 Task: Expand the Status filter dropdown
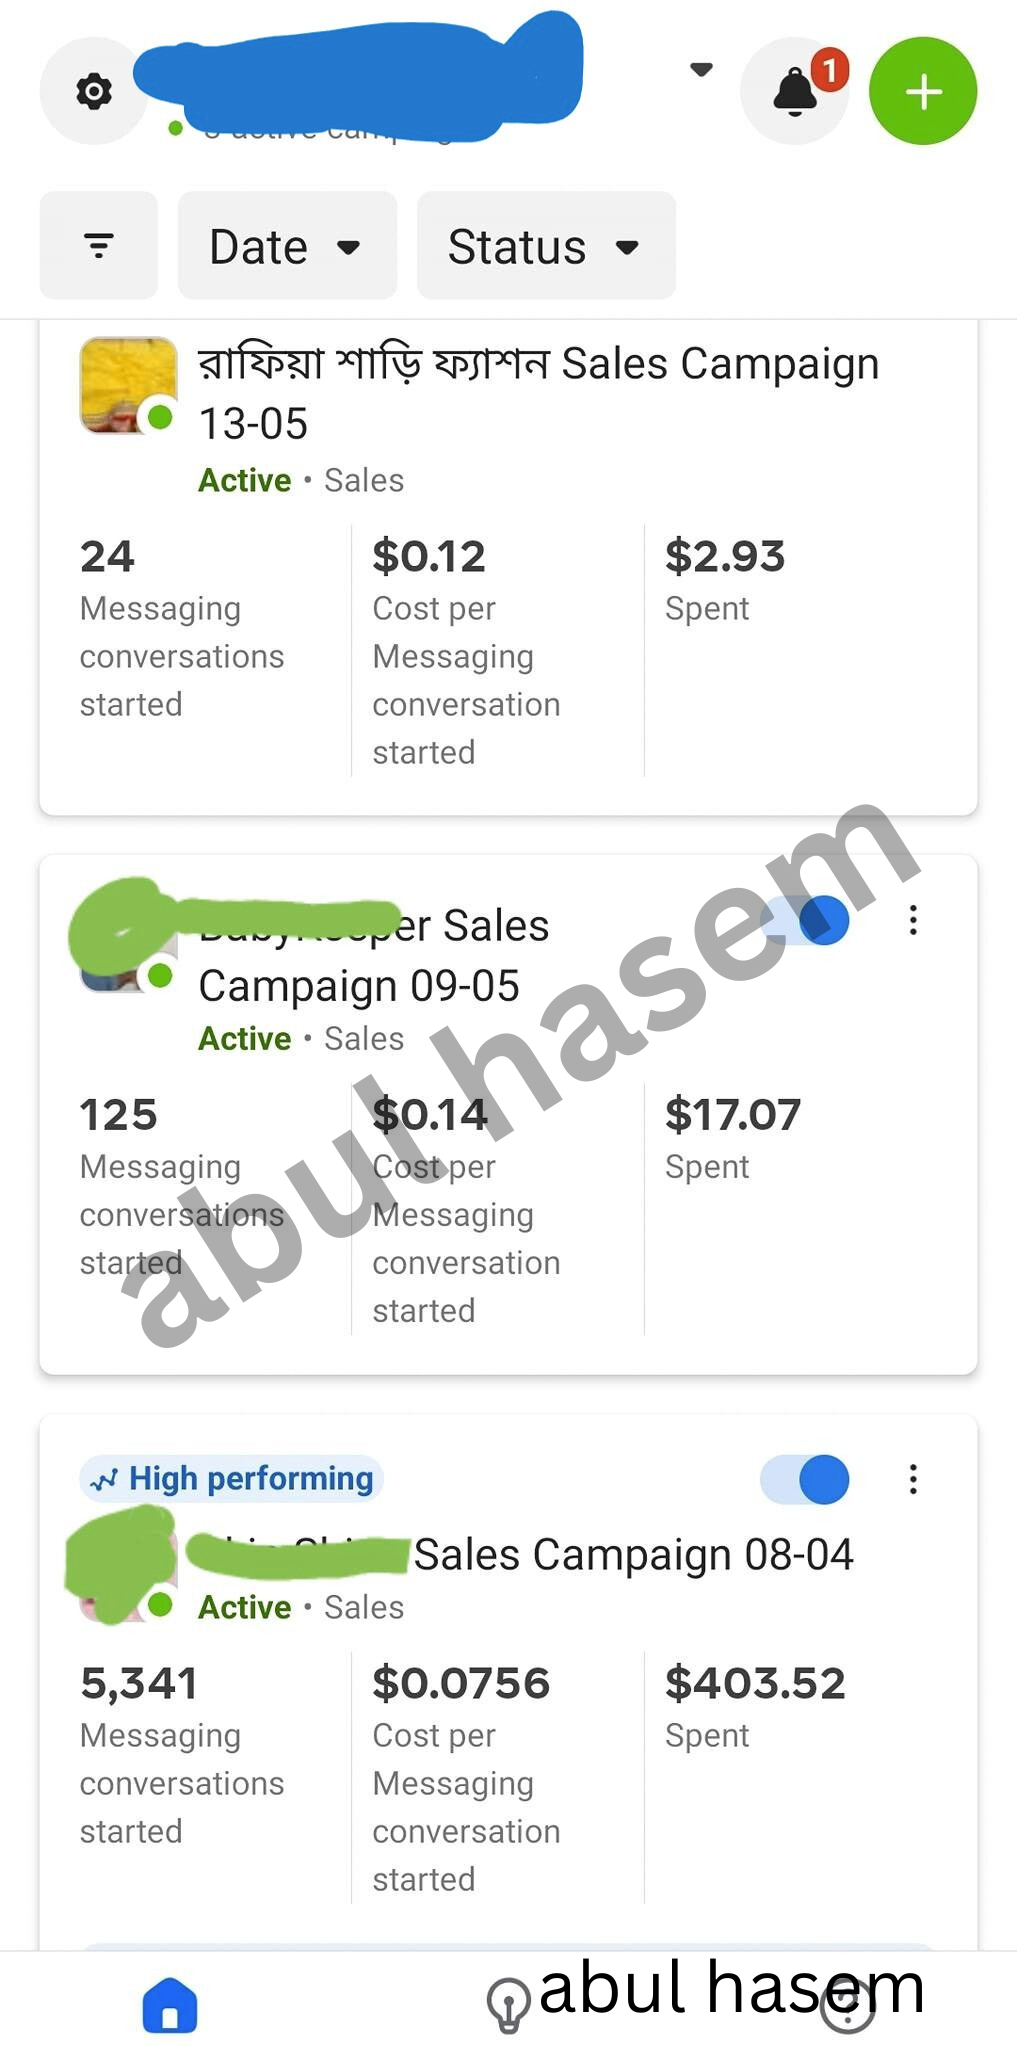[x=546, y=245]
